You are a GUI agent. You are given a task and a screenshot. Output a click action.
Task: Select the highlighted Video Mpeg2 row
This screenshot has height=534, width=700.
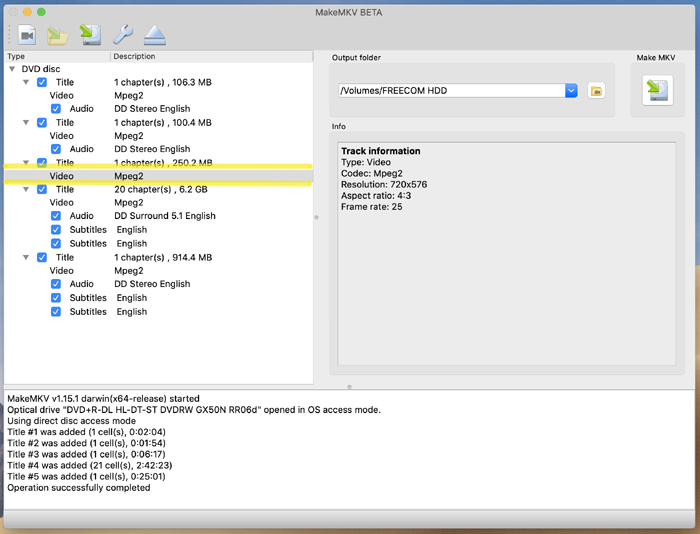(x=158, y=176)
